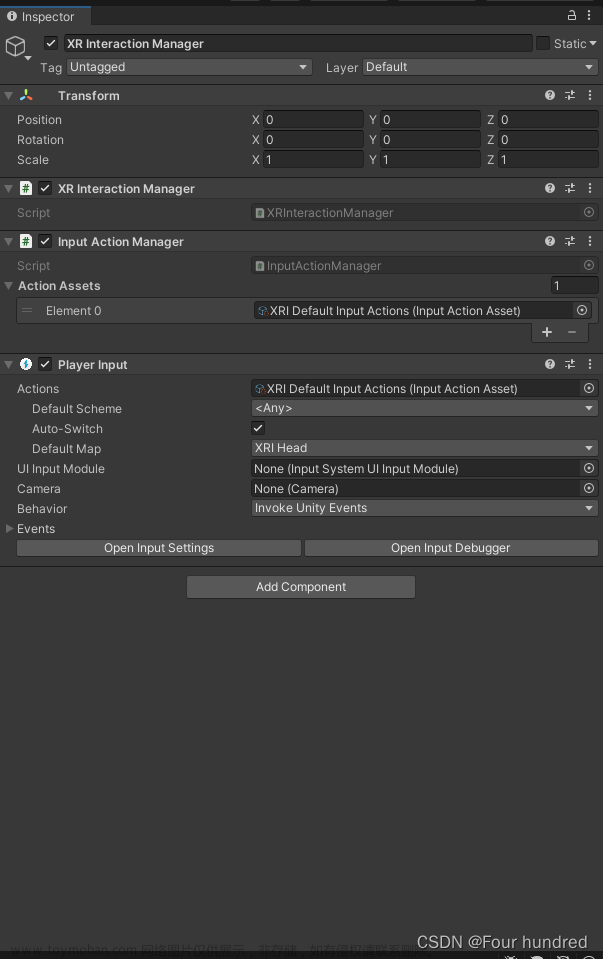Click the Transform component help icon
Image resolution: width=603 pixels, height=959 pixels.
click(x=548, y=95)
